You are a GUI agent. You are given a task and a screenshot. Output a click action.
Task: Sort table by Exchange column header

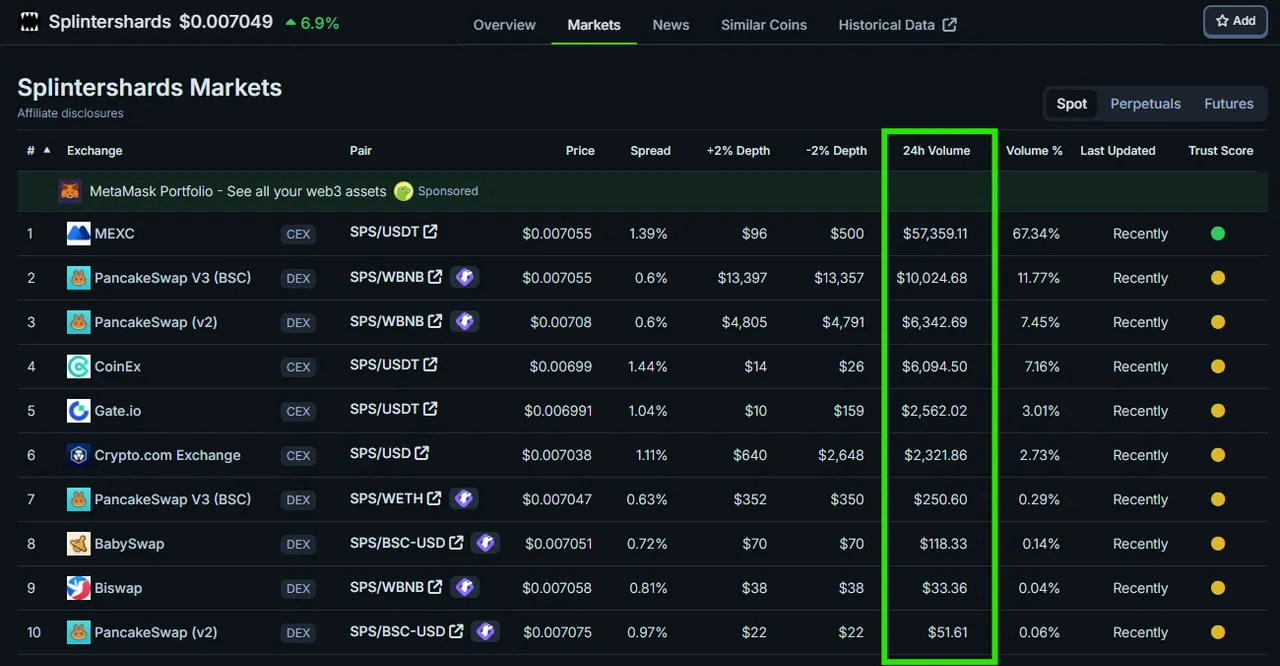coord(94,151)
